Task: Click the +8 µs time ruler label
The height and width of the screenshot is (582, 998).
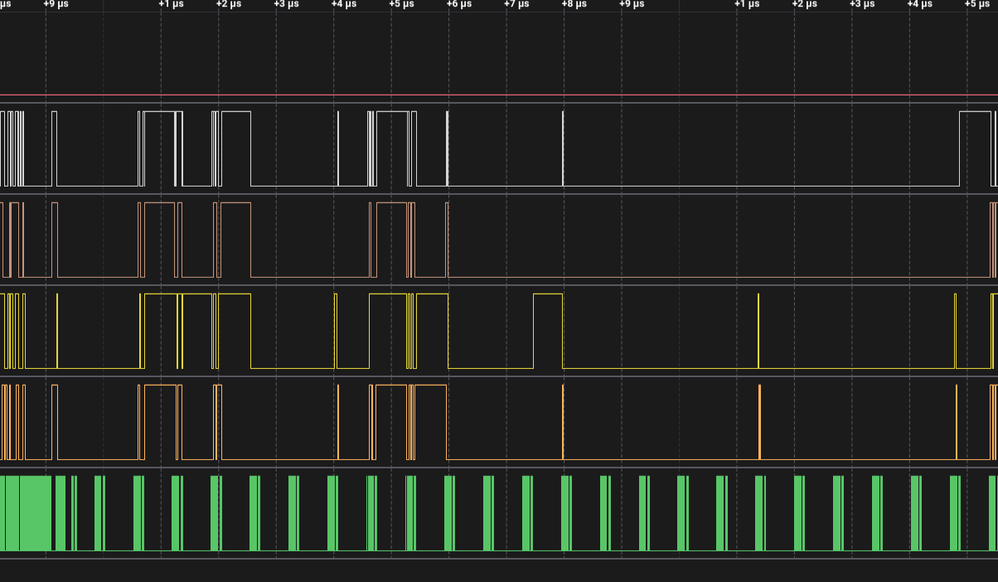Action: click(x=574, y=4)
